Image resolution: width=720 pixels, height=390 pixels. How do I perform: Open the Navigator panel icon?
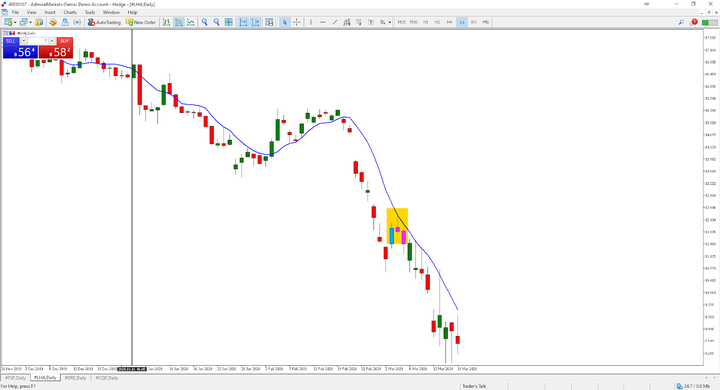tap(65, 22)
